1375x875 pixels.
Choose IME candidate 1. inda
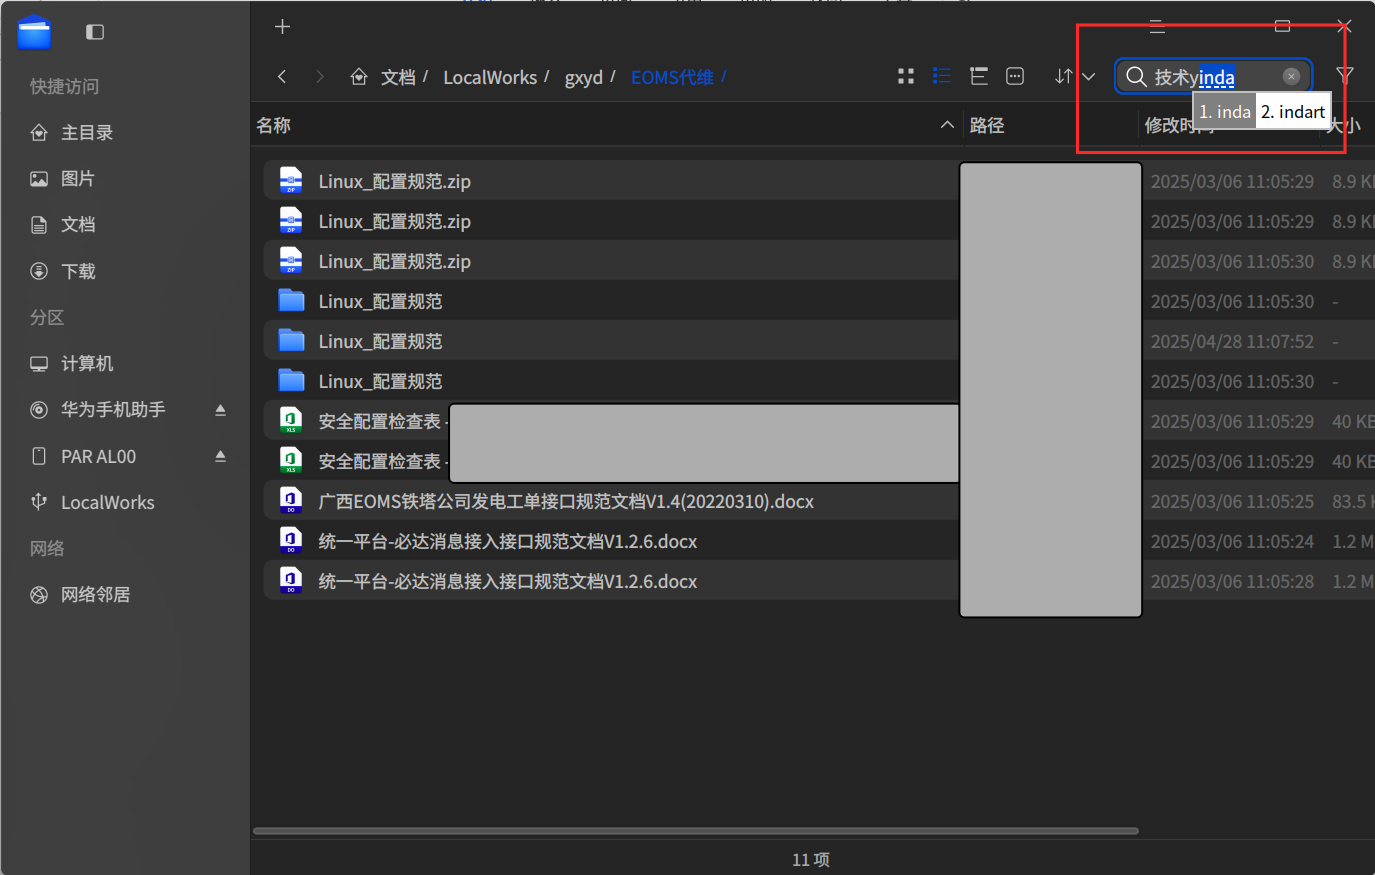[1225, 112]
